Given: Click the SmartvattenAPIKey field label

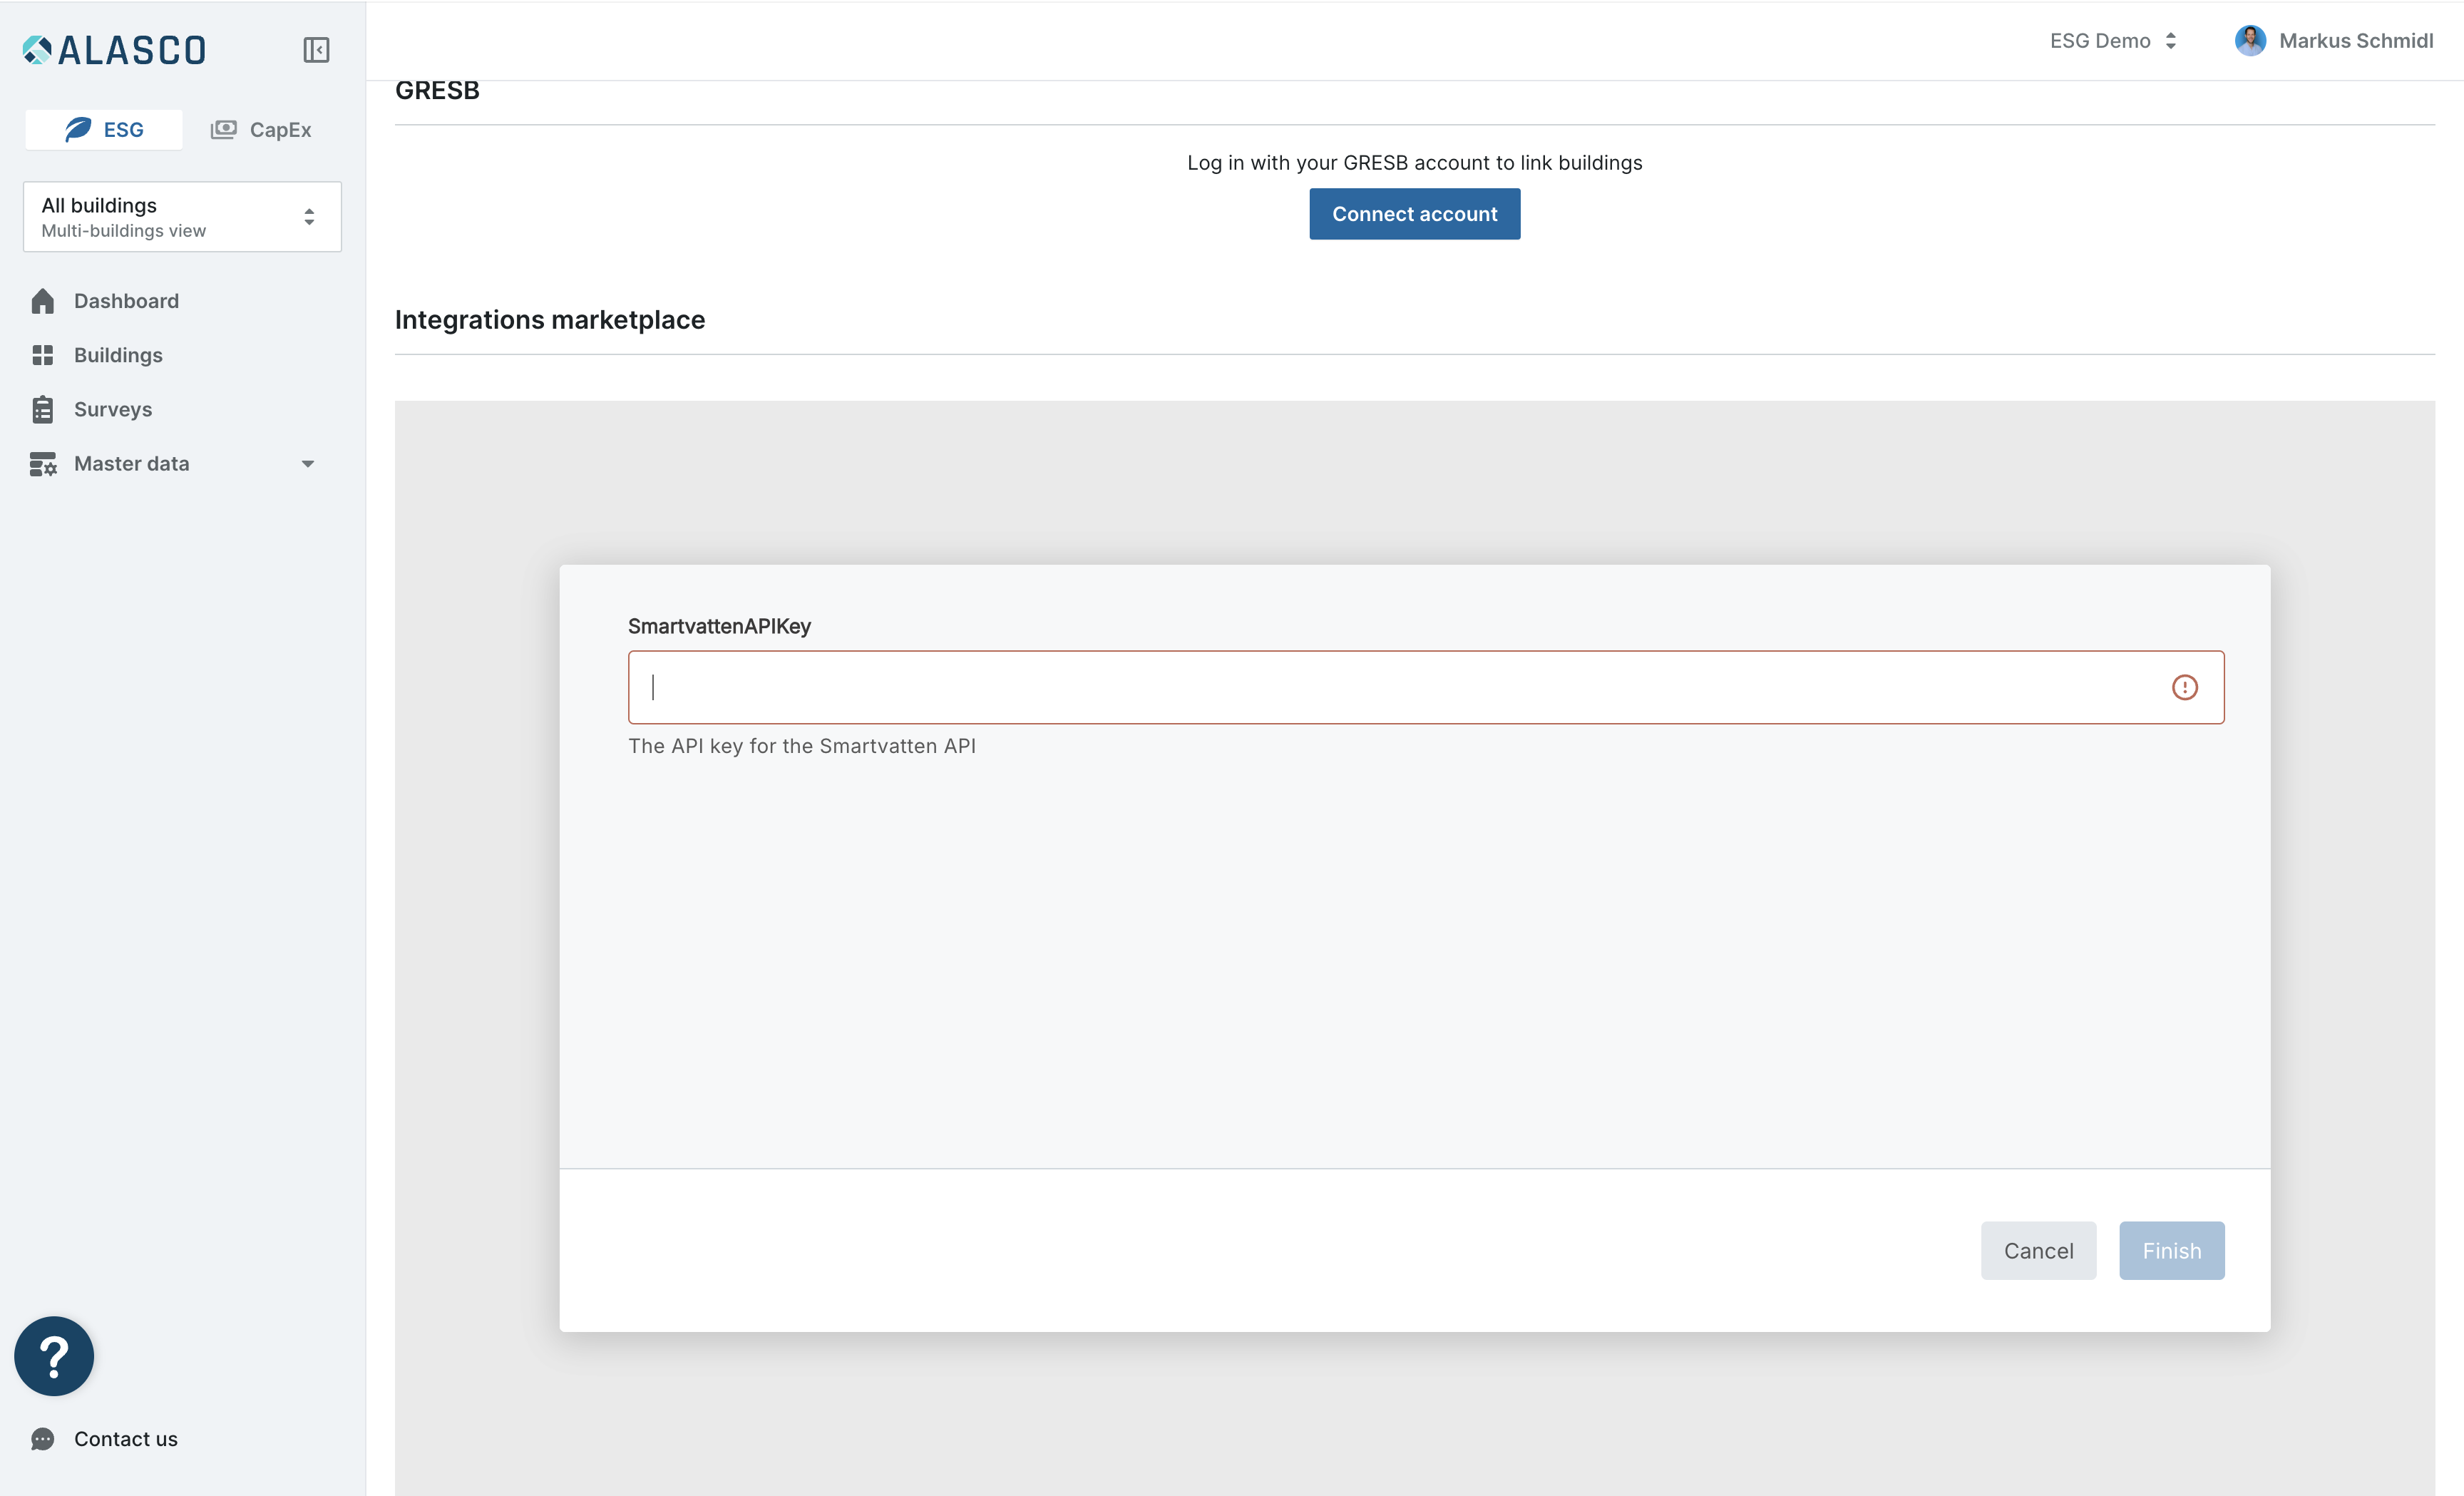Looking at the screenshot, I should 719,626.
